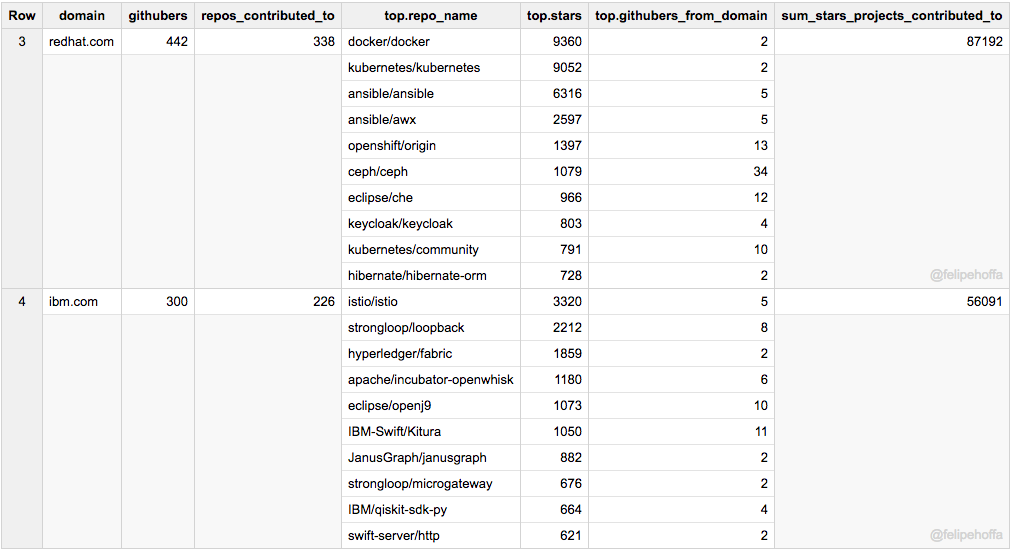Click the 56091 sum stars value

pos(984,302)
